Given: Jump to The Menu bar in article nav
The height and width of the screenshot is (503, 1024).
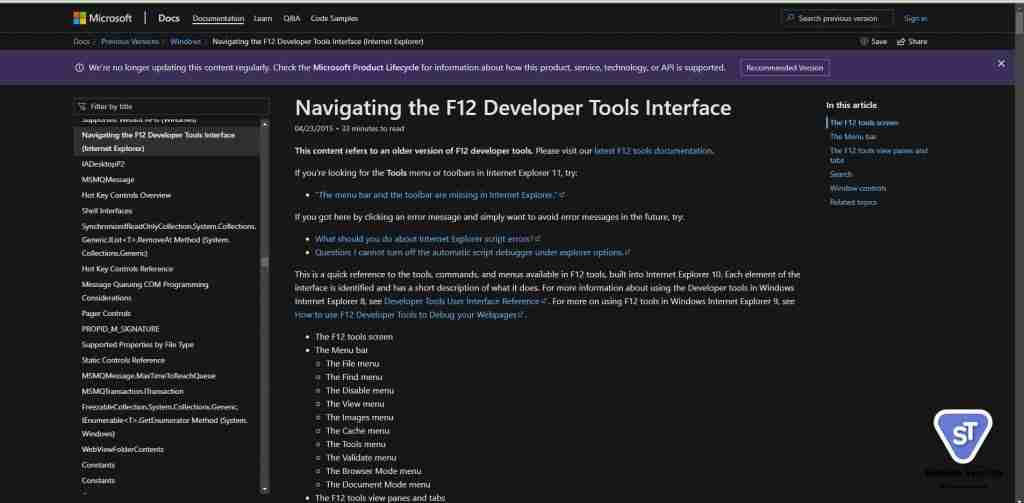Looking at the screenshot, I should [x=853, y=137].
